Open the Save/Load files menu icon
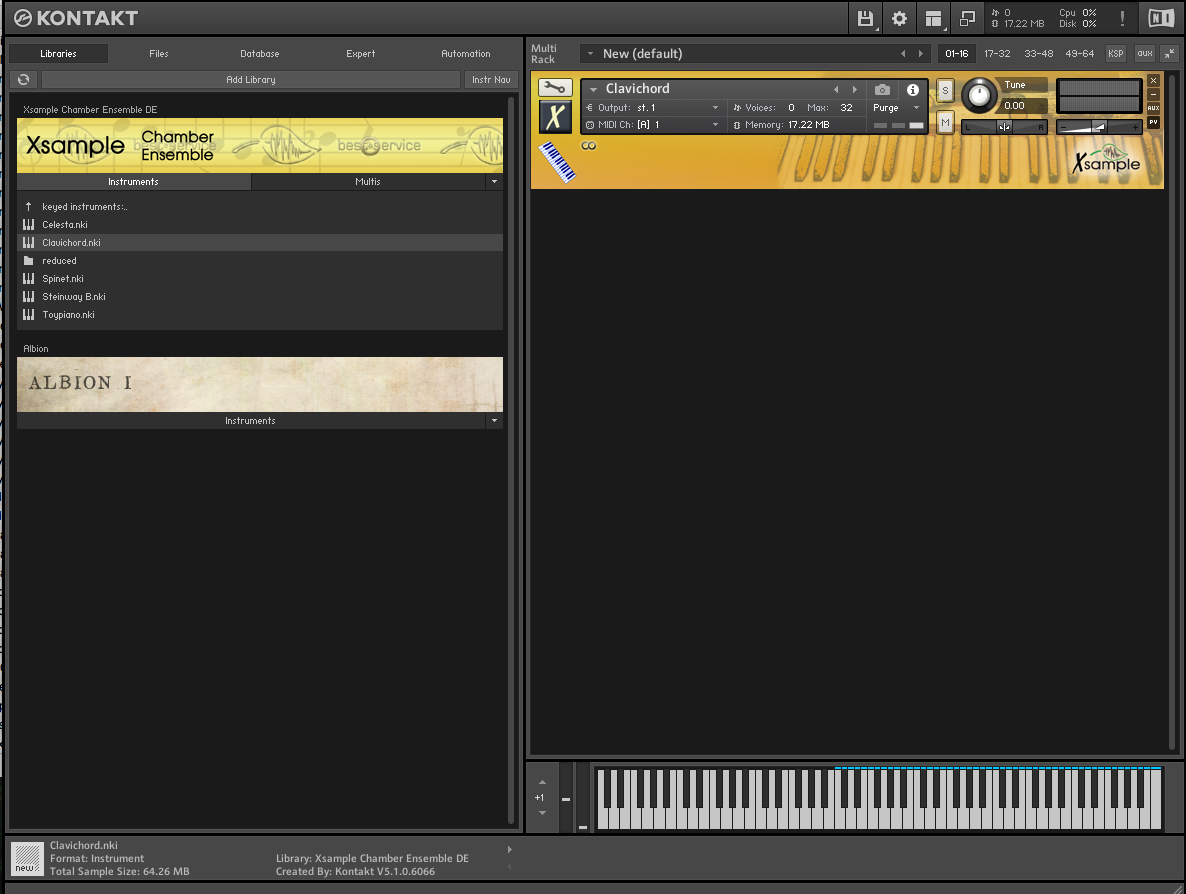The image size is (1186, 894). pyautogui.click(x=865, y=18)
